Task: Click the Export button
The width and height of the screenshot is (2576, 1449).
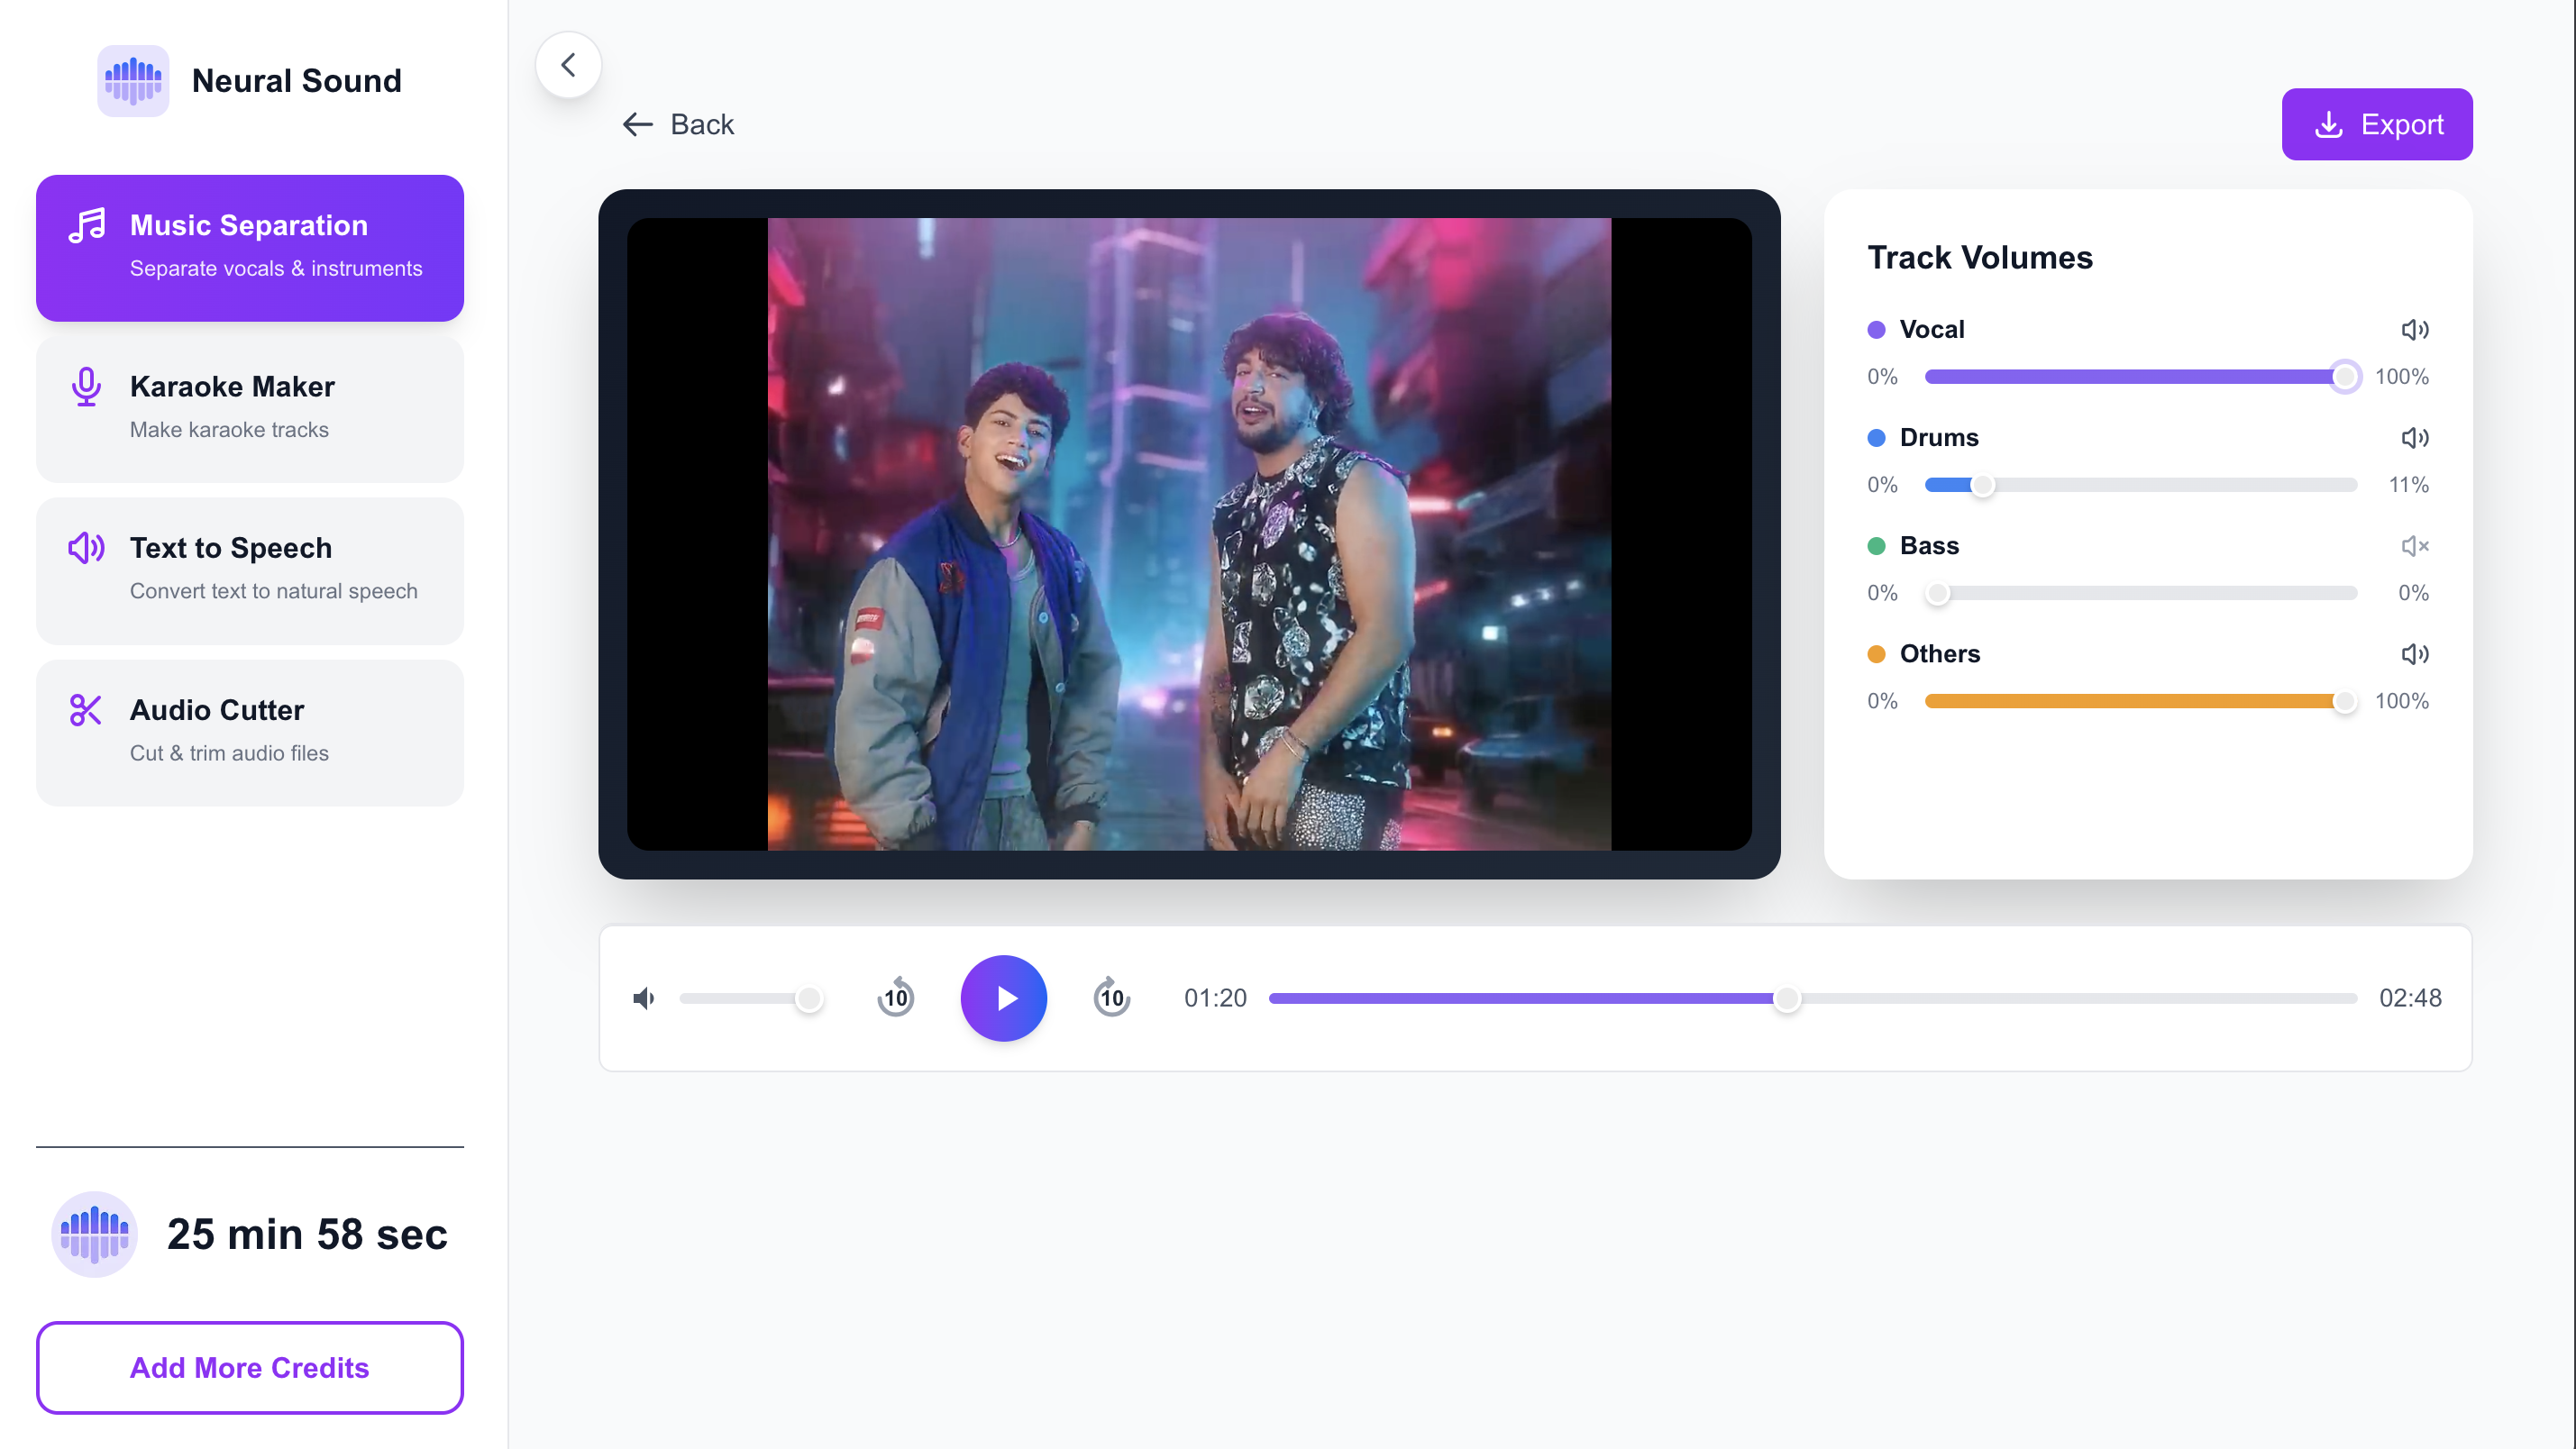Action: pyautogui.click(x=2377, y=124)
